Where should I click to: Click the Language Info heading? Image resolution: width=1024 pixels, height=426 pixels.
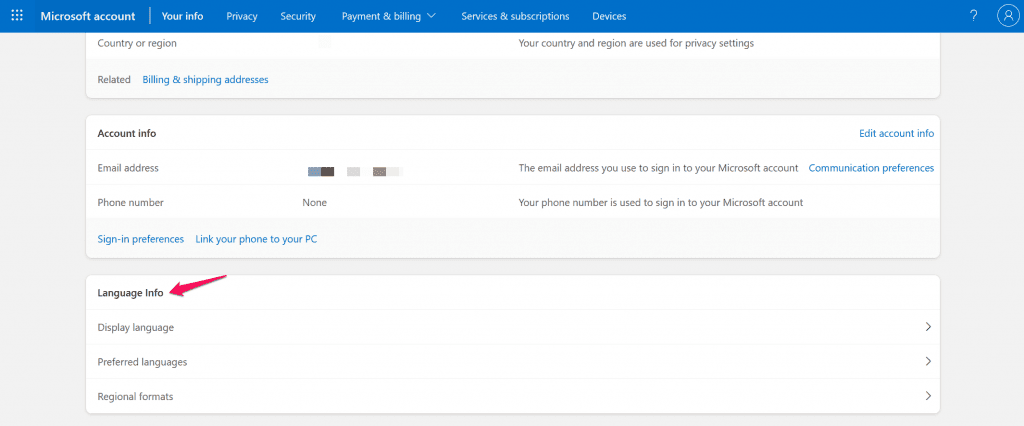coord(130,293)
